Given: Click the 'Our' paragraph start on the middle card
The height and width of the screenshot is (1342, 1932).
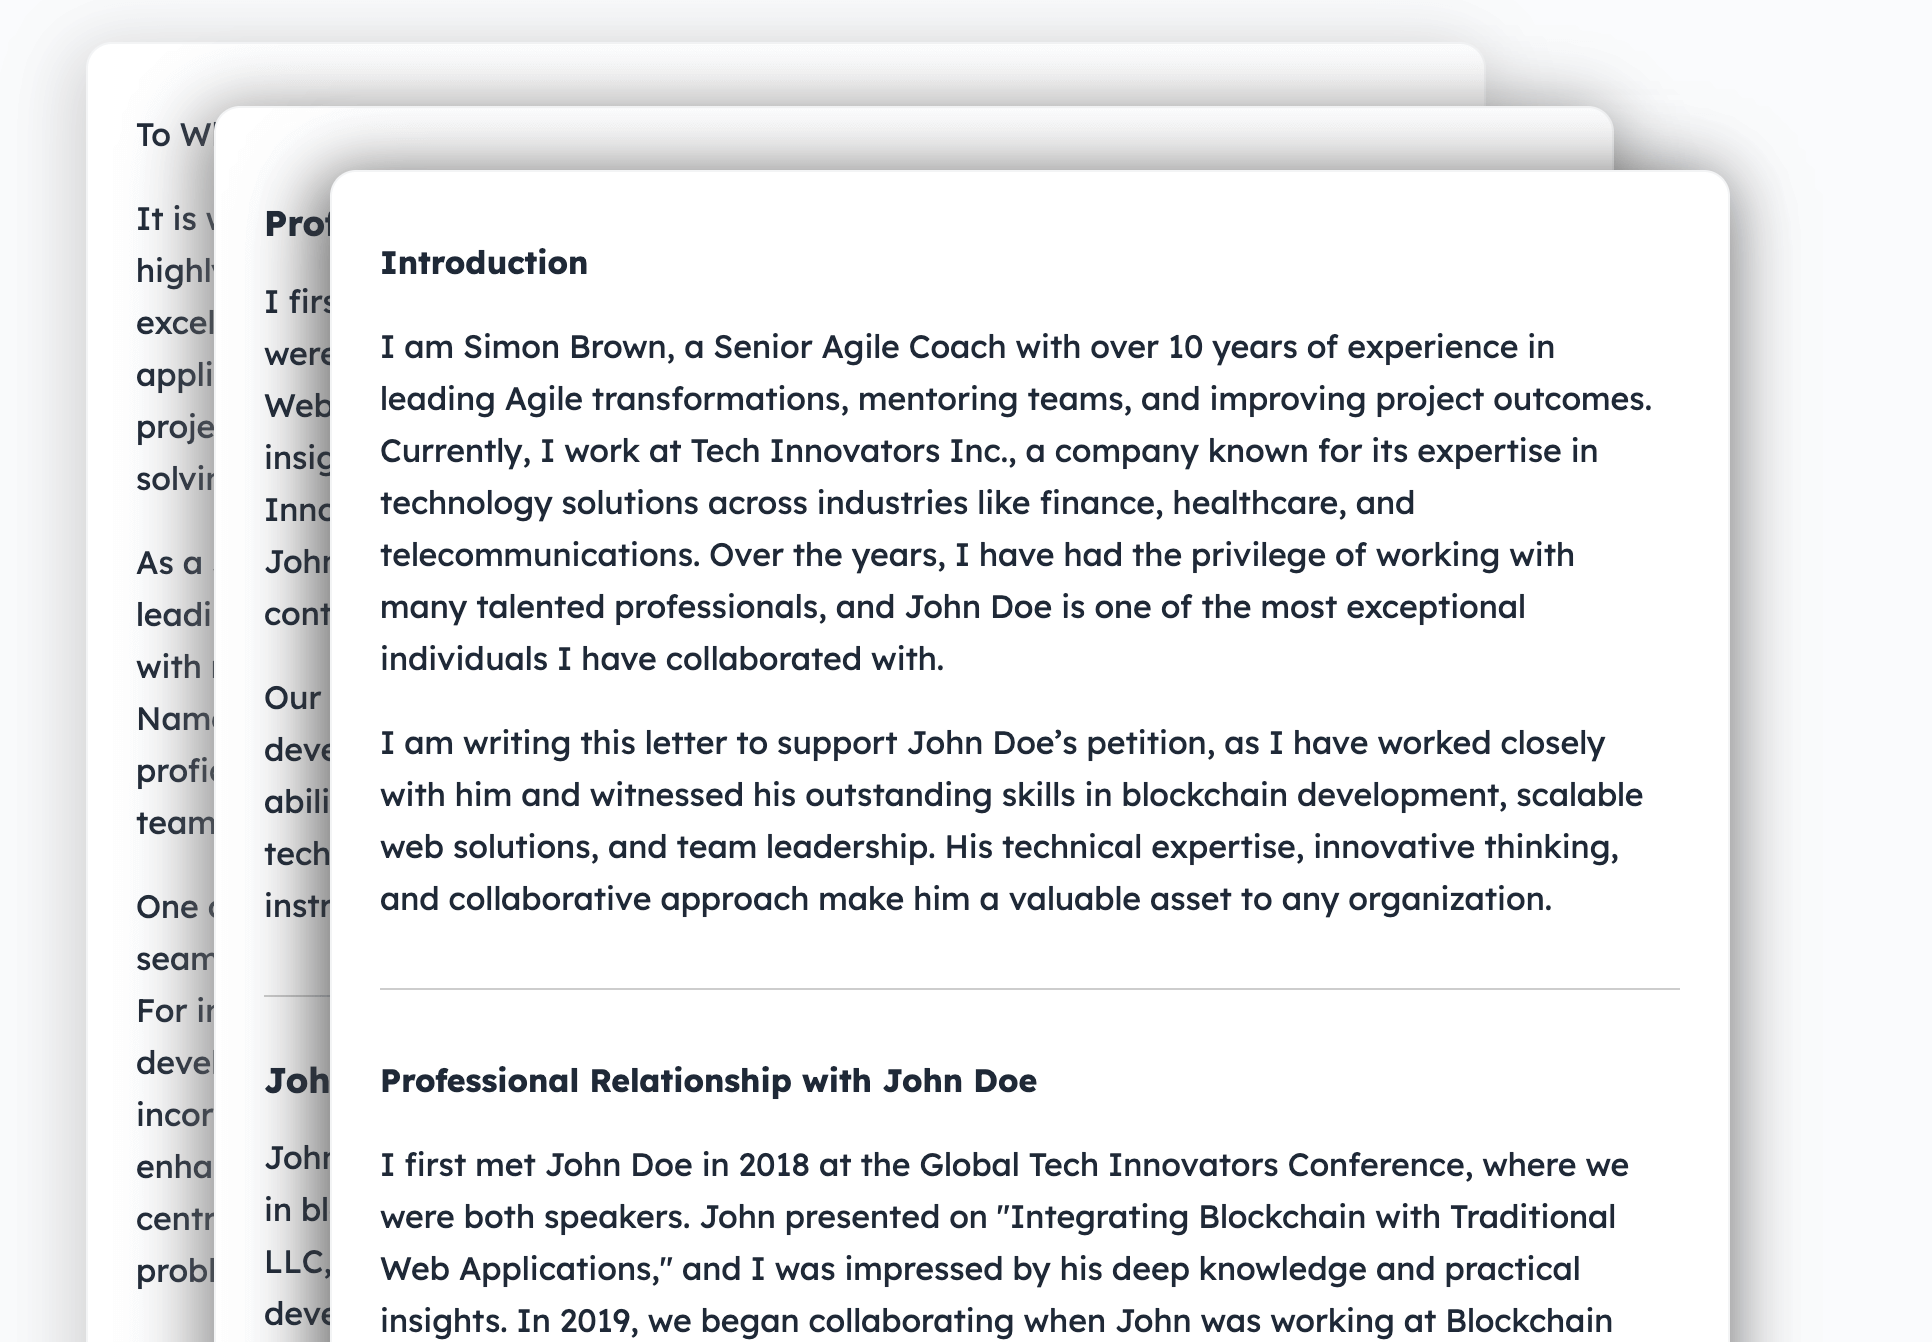Looking at the screenshot, I should click(292, 698).
